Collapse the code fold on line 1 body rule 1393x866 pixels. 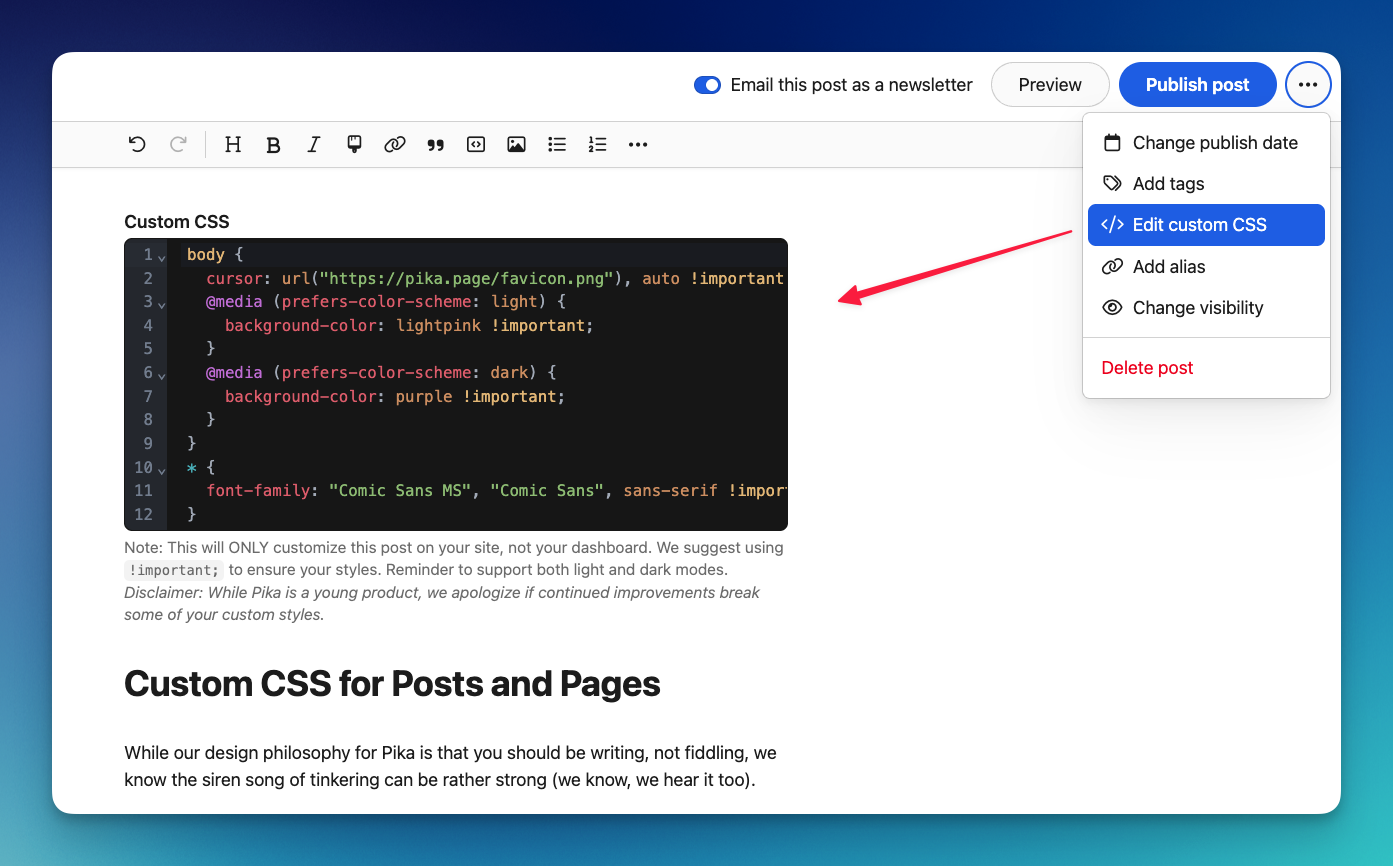point(159,256)
